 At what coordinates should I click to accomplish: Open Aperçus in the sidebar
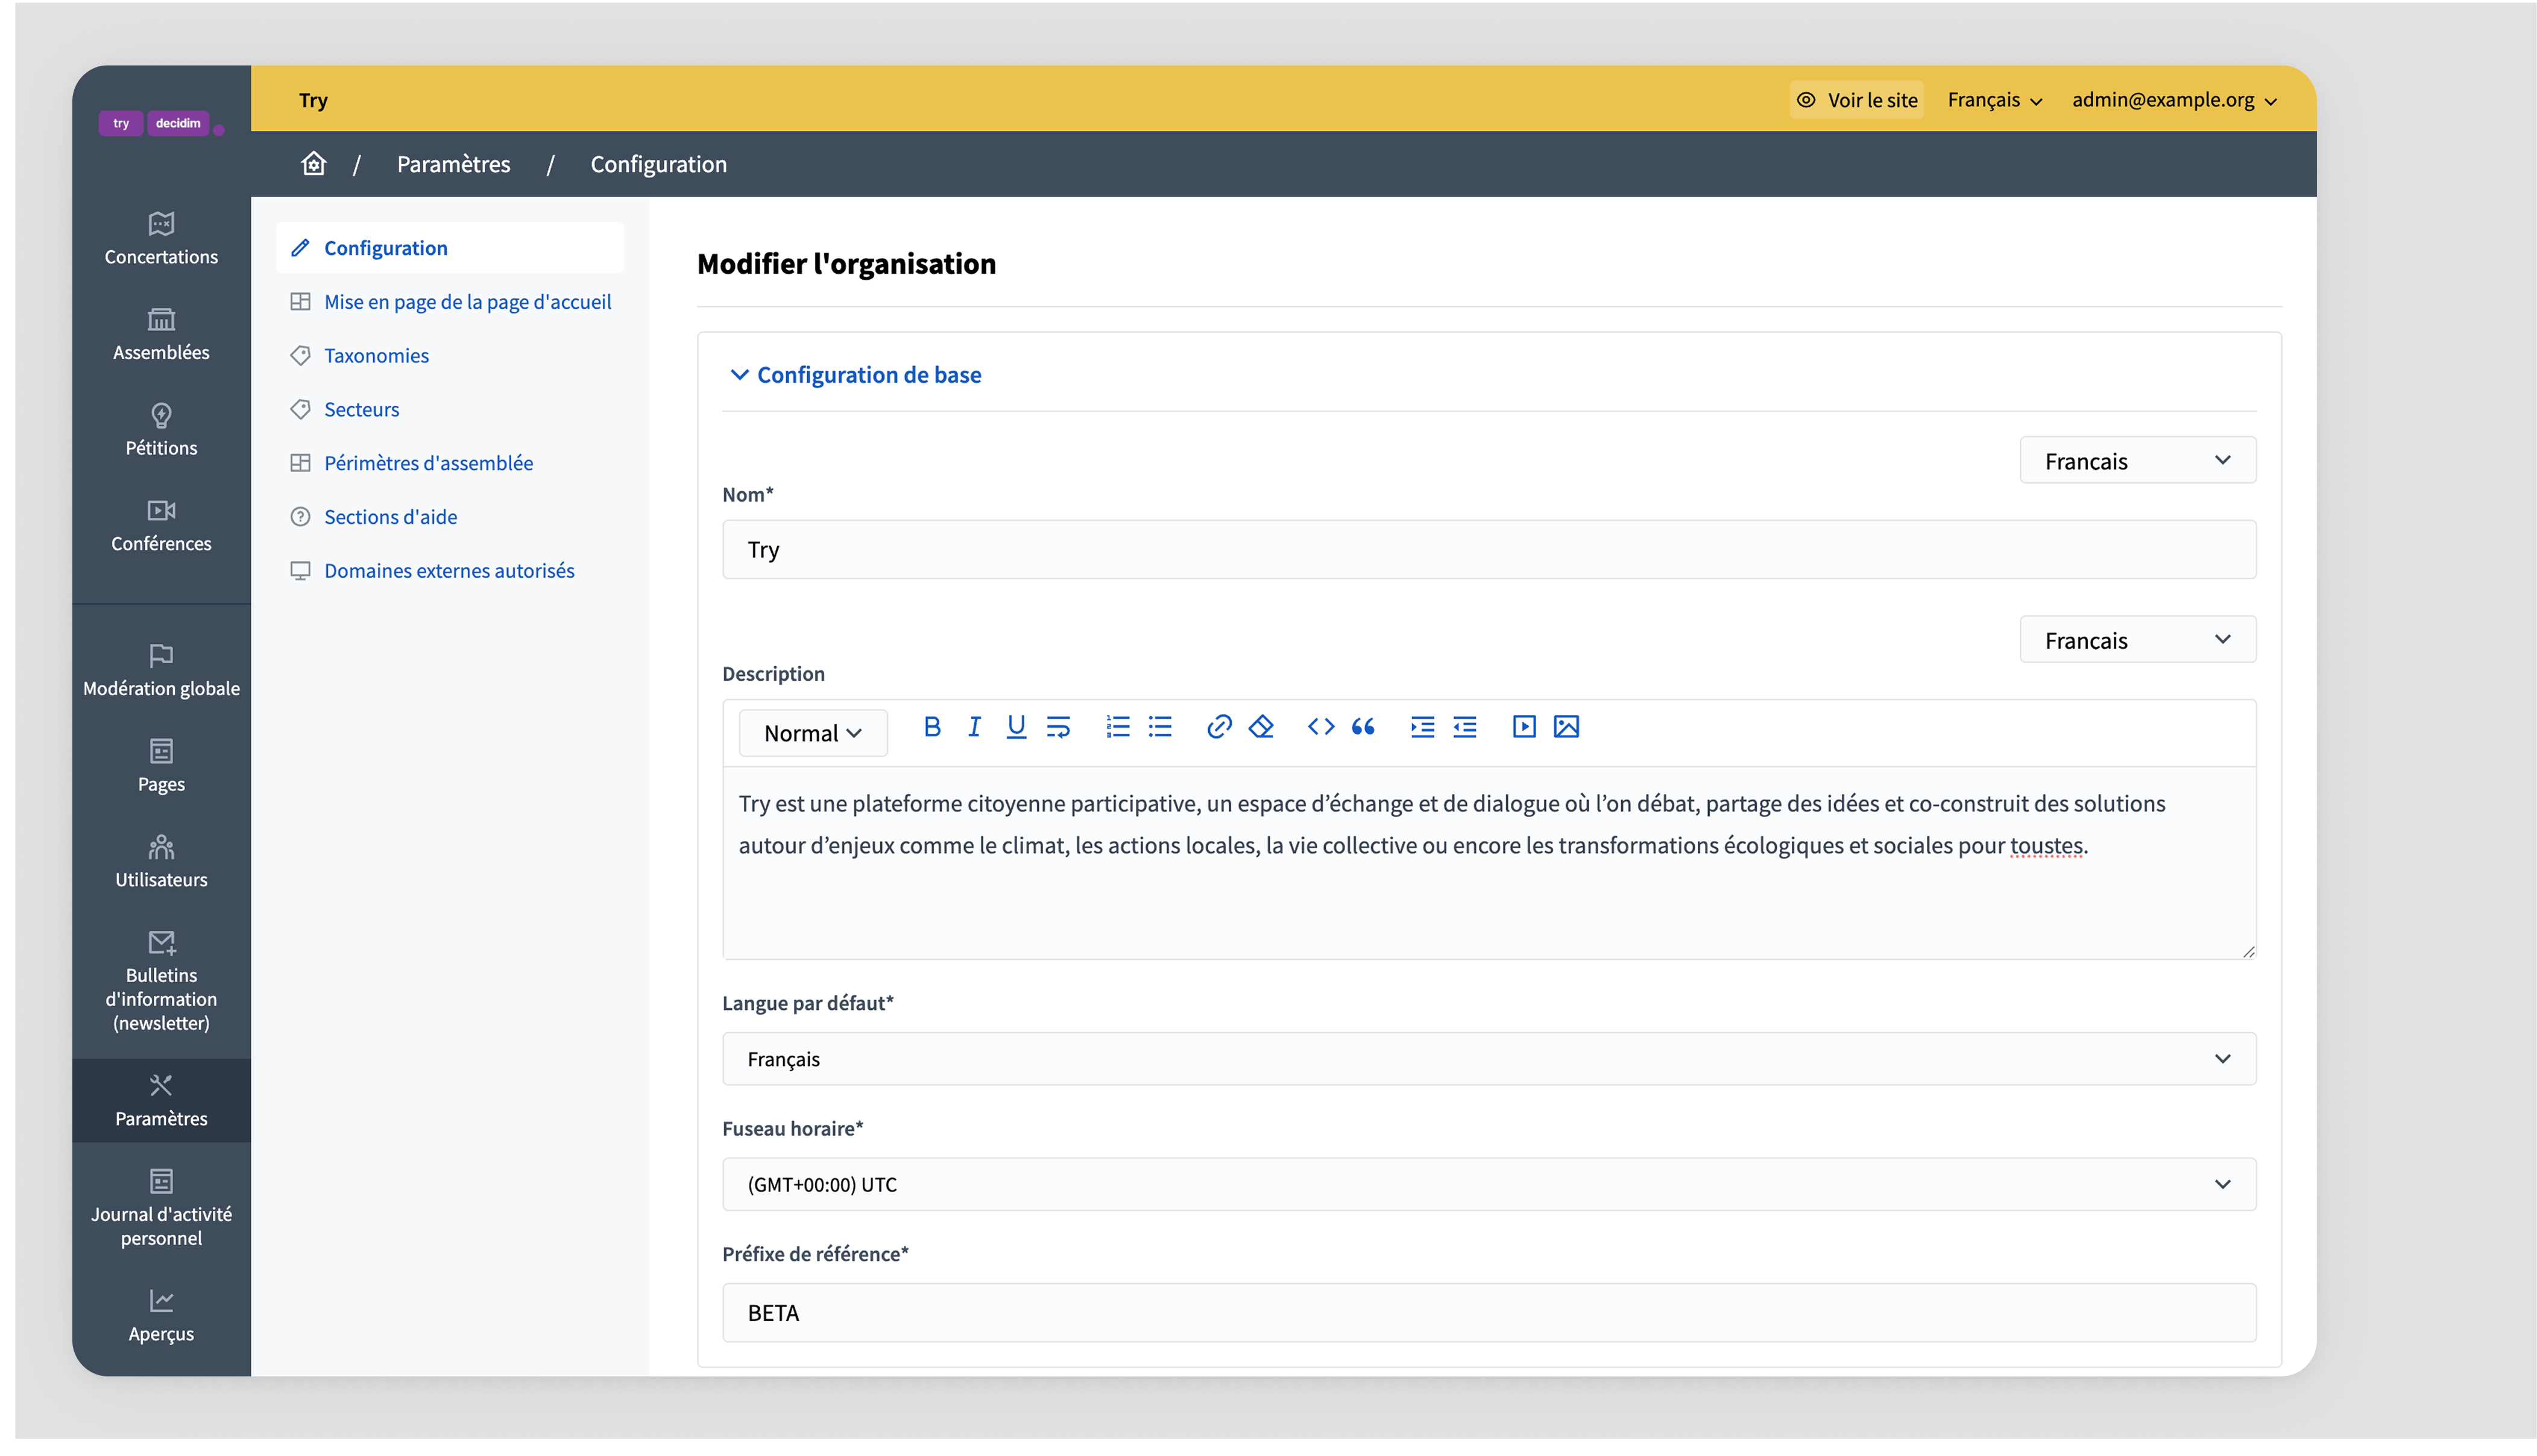(x=161, y=1315)
